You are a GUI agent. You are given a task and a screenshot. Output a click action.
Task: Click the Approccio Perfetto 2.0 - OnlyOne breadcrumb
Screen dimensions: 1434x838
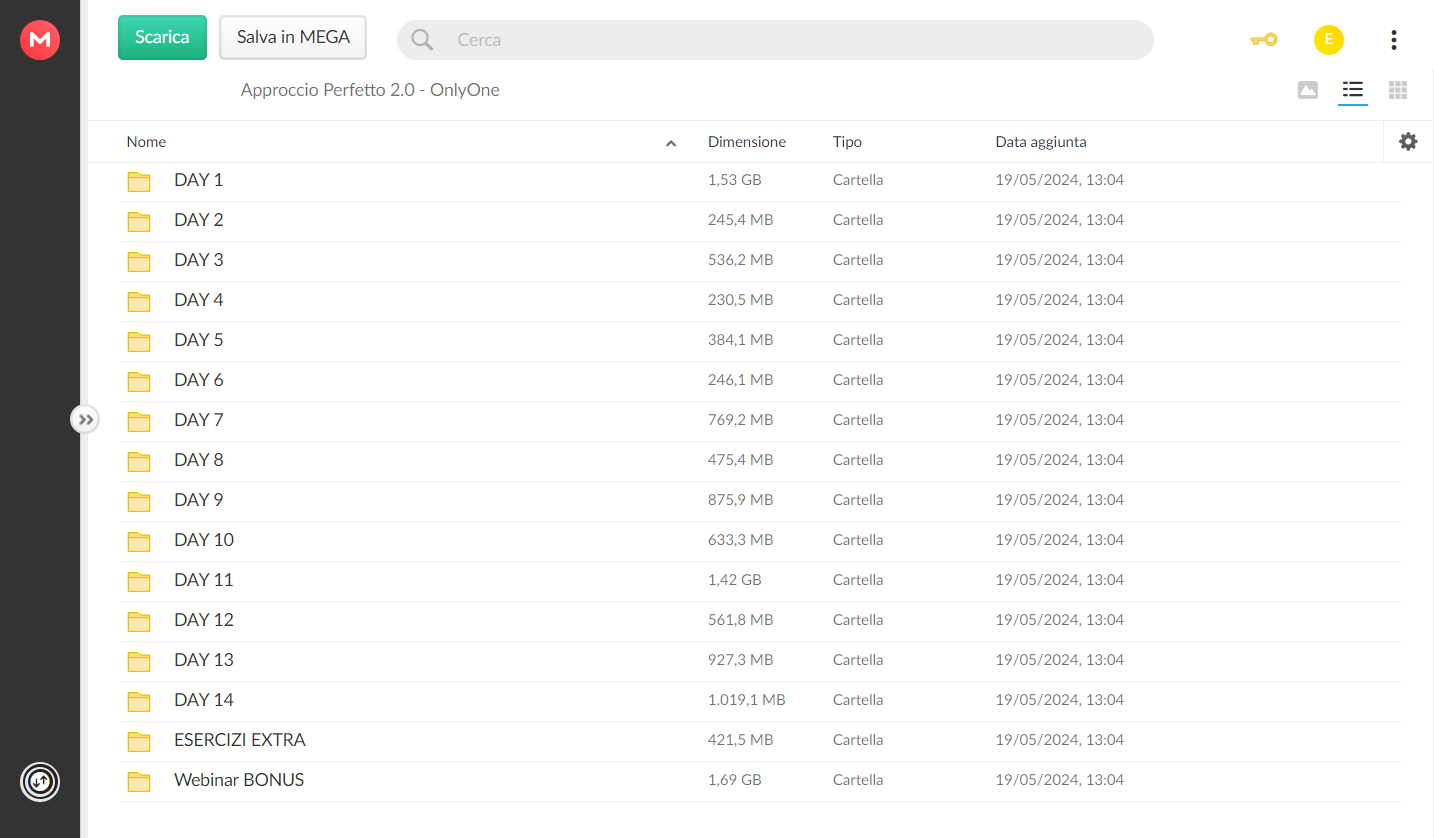pyautogui.click(x=370, y=90)
